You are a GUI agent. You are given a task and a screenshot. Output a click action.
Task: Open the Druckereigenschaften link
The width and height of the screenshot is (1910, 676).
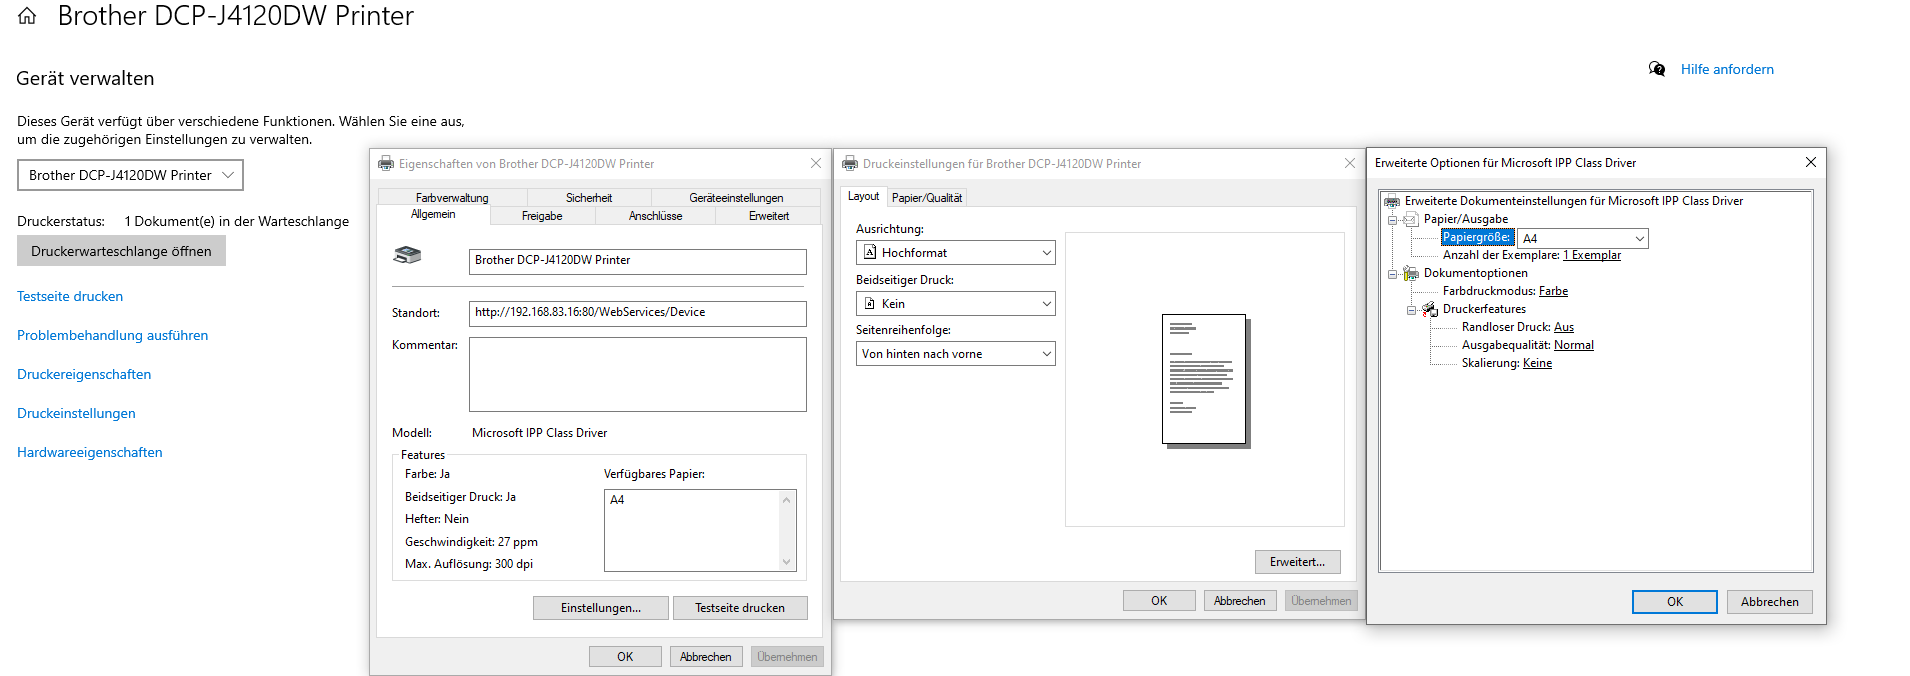84,374
